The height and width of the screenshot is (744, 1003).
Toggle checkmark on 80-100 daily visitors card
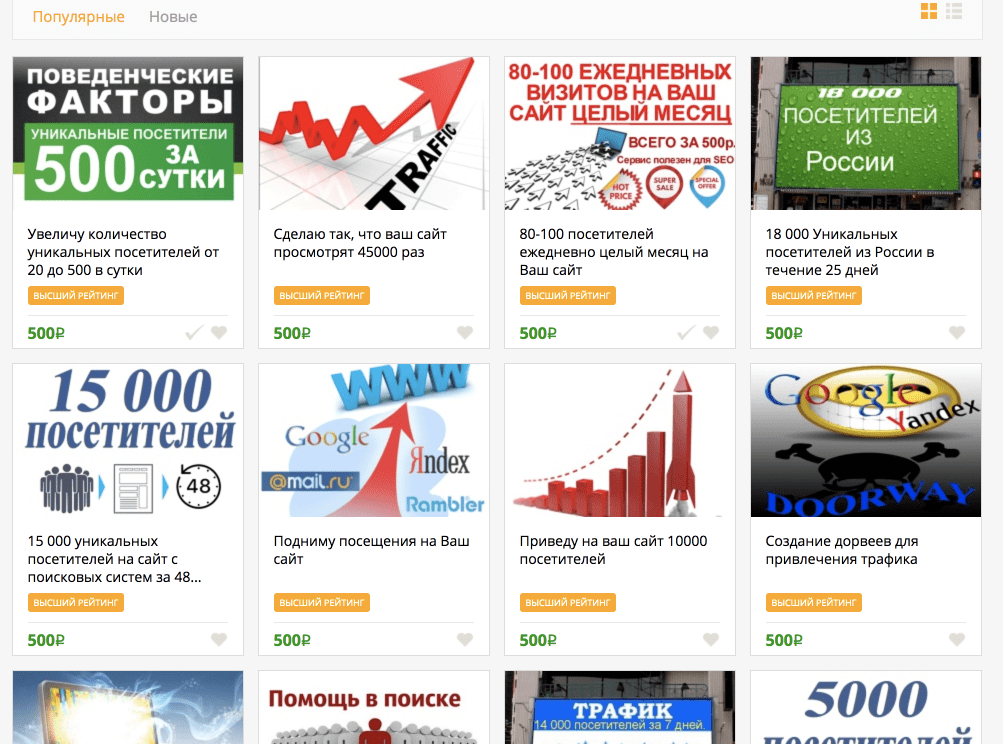pos(686,332)
